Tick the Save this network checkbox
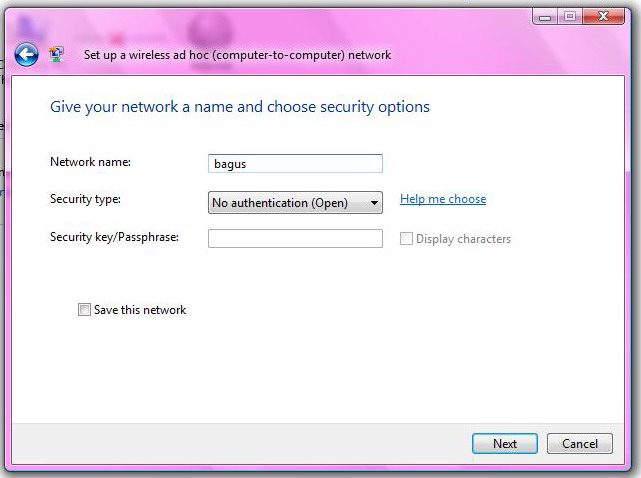 84,310
